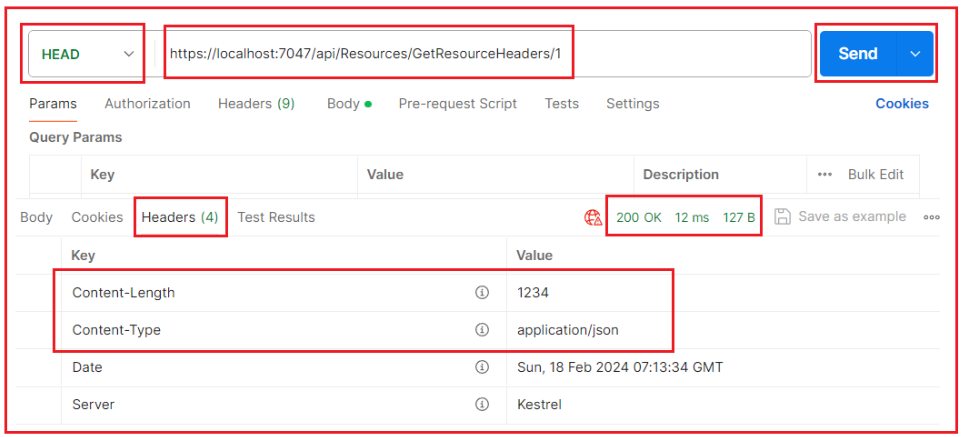Click the Content-Type info icon

click(482, 330)
